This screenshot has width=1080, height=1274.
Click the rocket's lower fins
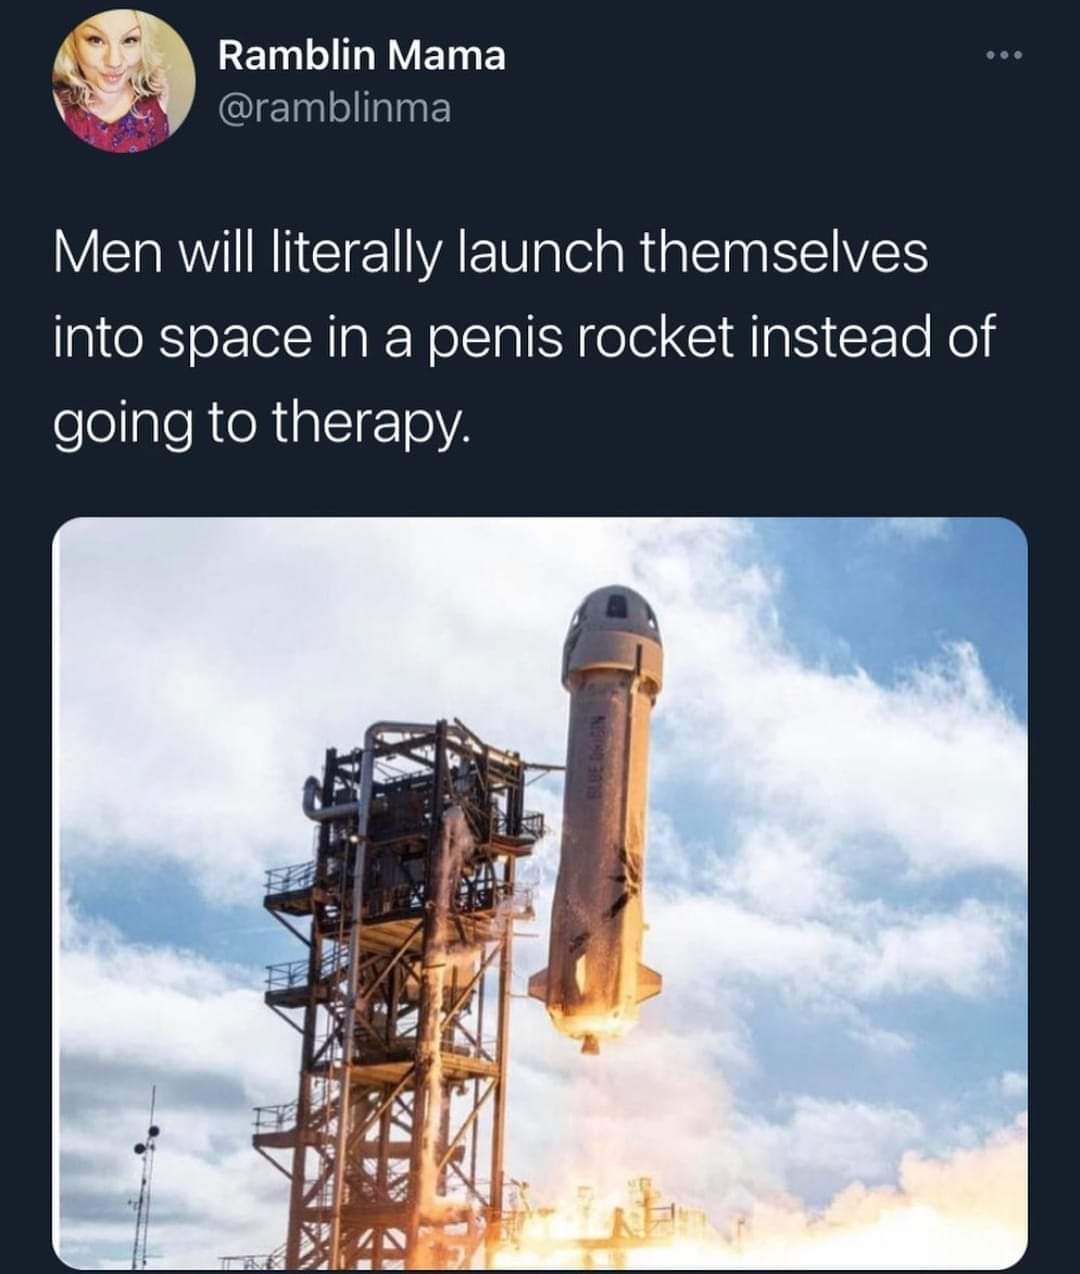coord(595,985)
